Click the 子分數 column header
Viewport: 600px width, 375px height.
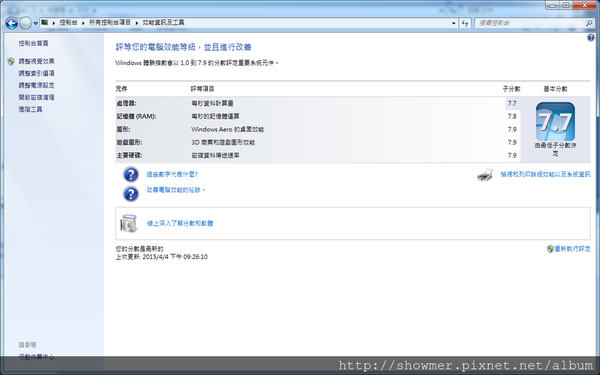511,89
